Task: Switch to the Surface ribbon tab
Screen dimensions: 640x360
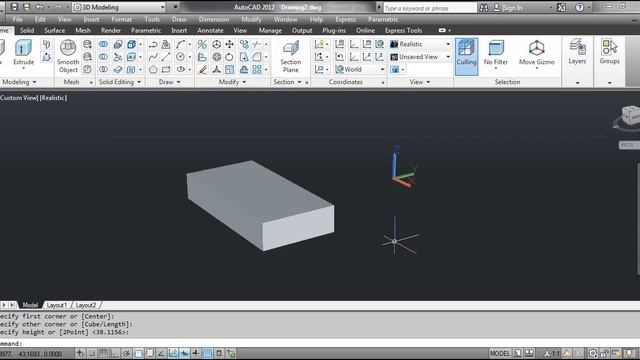Action: (x=55, y=31)
